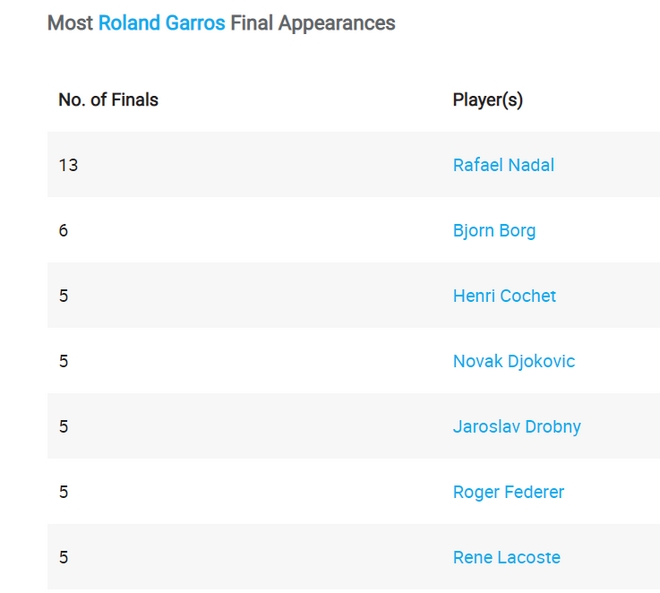This screenshot has width=660, height=593.
Task: Select the Novak Djokovic link
Action: (513, 361)
